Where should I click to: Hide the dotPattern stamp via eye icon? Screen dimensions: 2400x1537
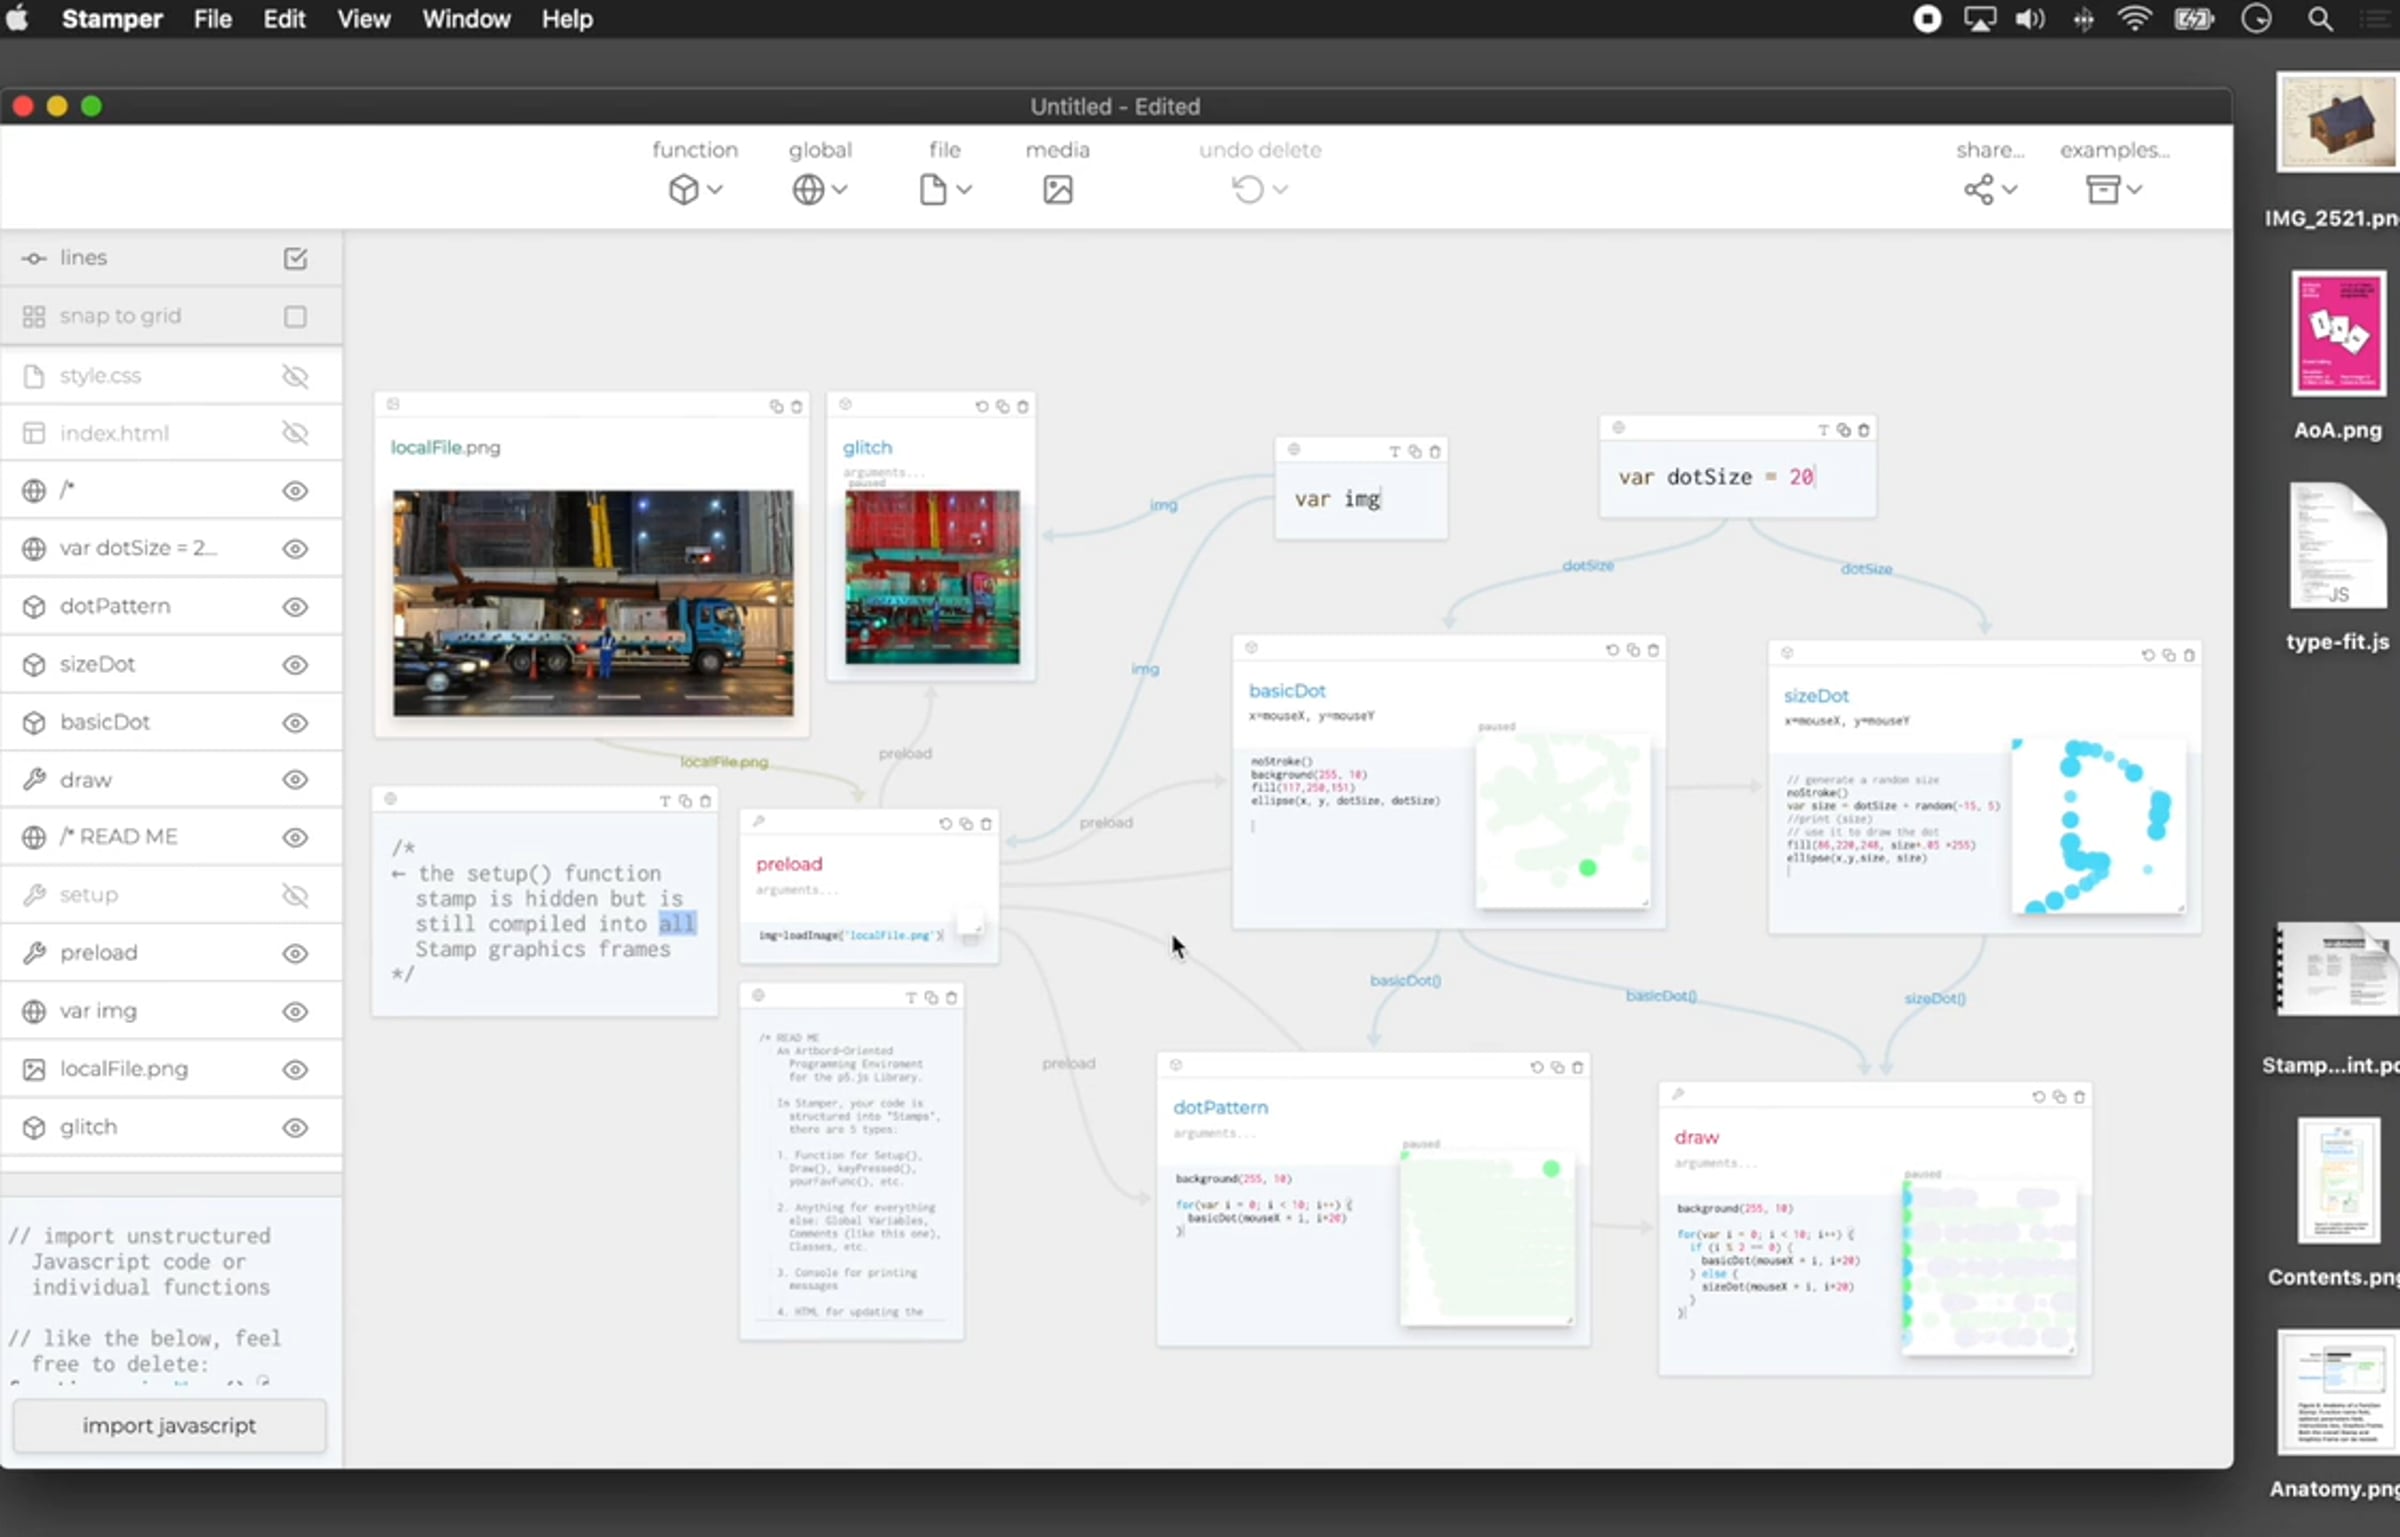pyautogui.click(x=295, y=607)
